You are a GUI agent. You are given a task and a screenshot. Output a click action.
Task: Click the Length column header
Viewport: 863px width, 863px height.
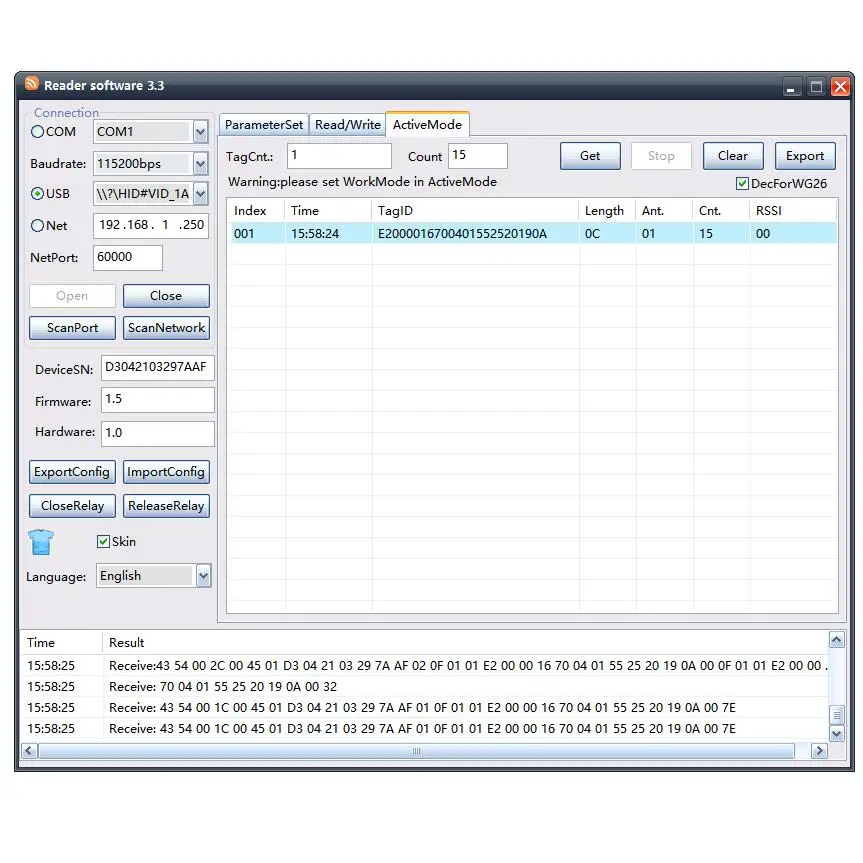pyautogui.click(x=607, y=211)
